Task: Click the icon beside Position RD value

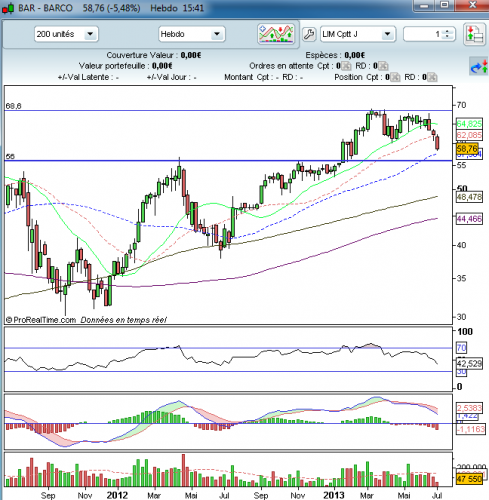Action: [x=432, y=77]
